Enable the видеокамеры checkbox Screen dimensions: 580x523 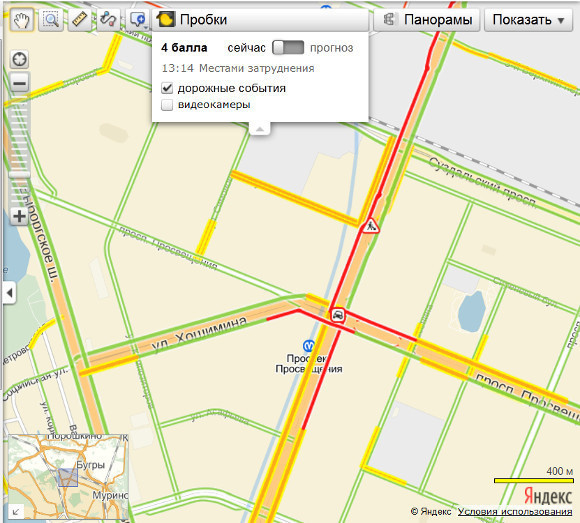(167, 105)
